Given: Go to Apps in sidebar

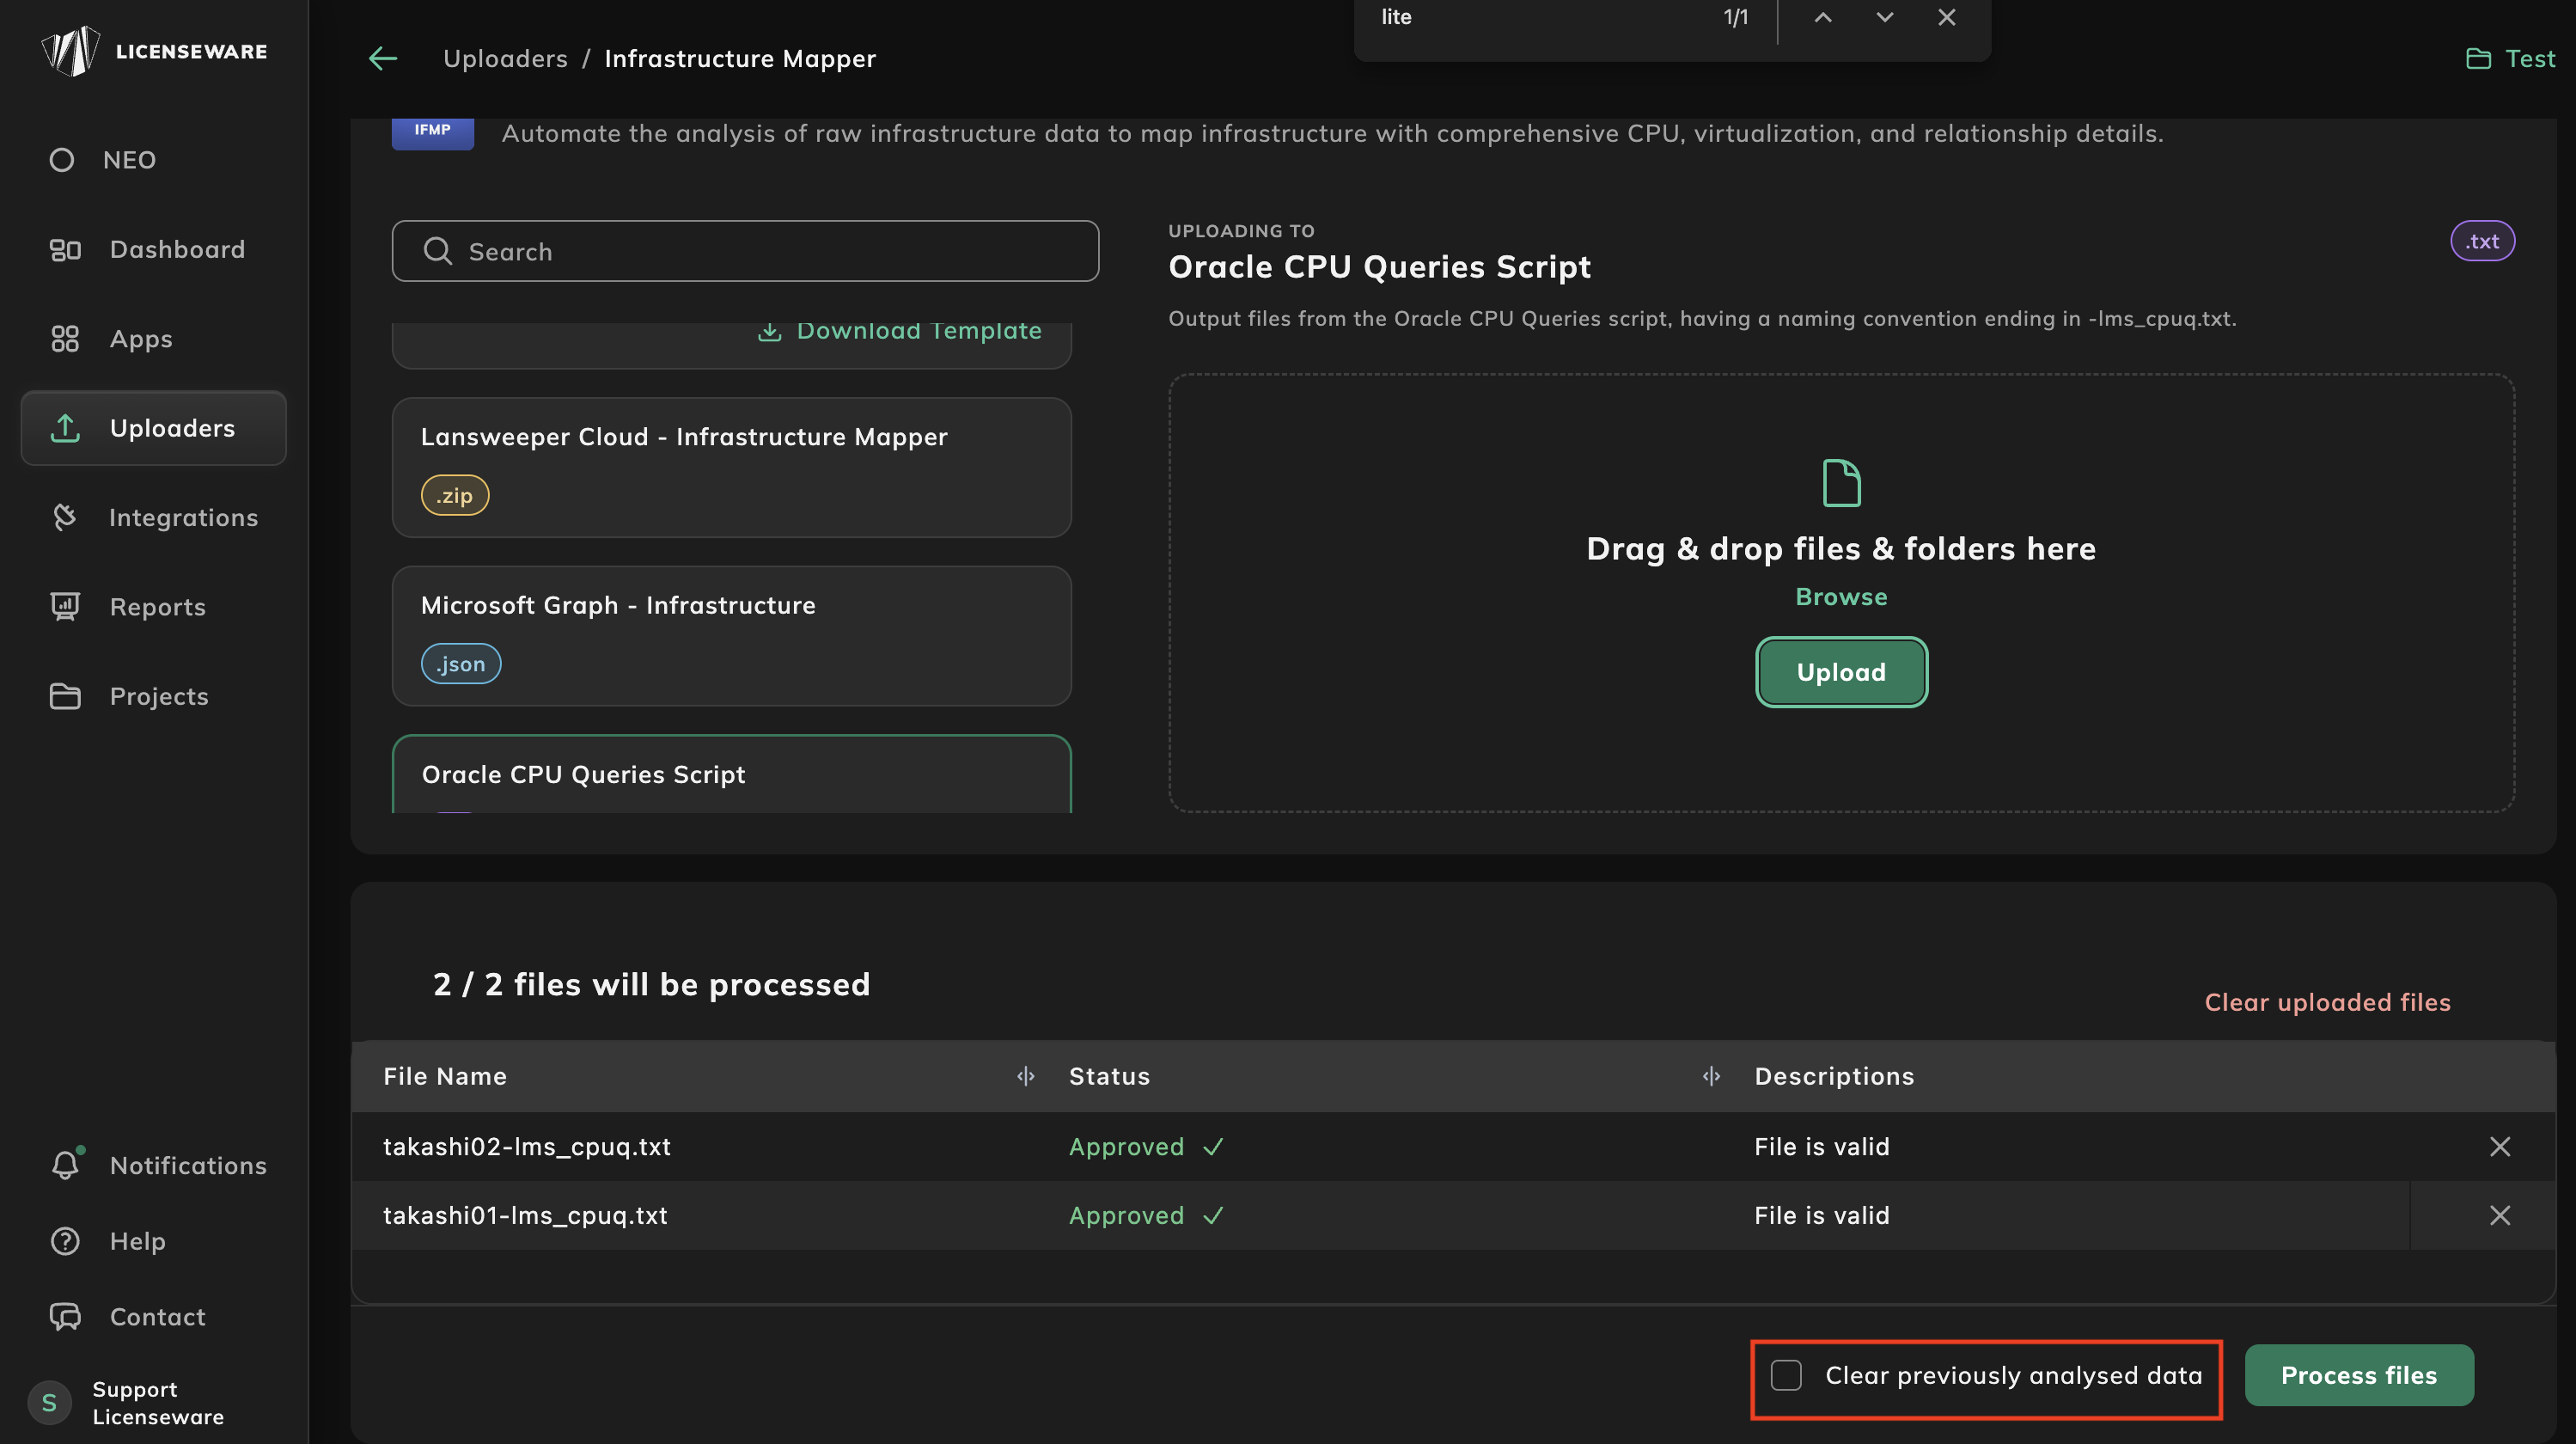Looking at the screenshot, I should [111, 339].
